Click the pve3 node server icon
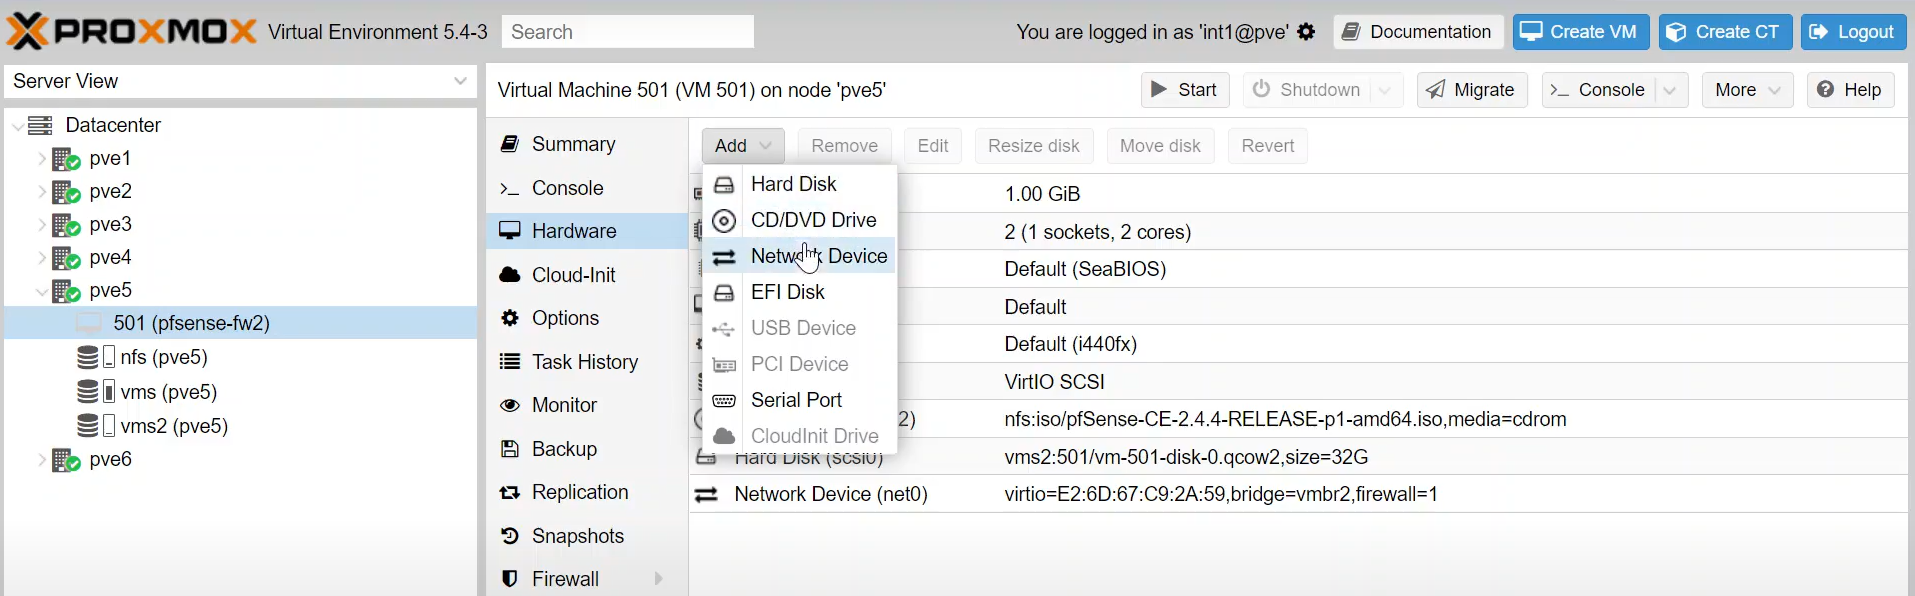 coord(66,225)
